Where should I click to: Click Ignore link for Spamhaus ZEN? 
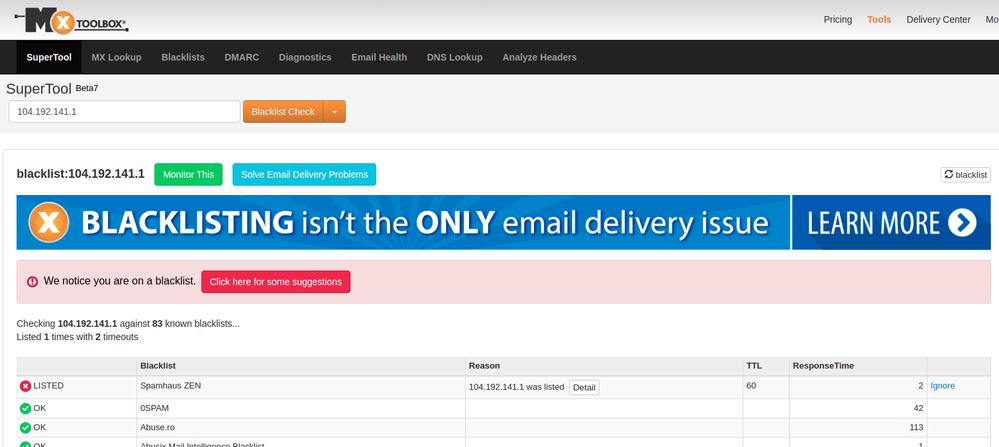tap(942, 385)
